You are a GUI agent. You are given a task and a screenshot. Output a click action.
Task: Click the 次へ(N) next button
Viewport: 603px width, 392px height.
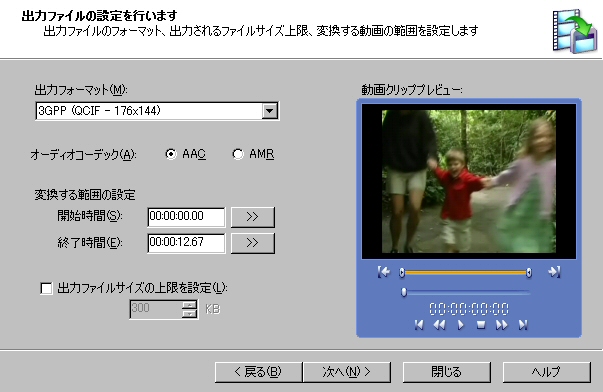click(x=347, y=372)
